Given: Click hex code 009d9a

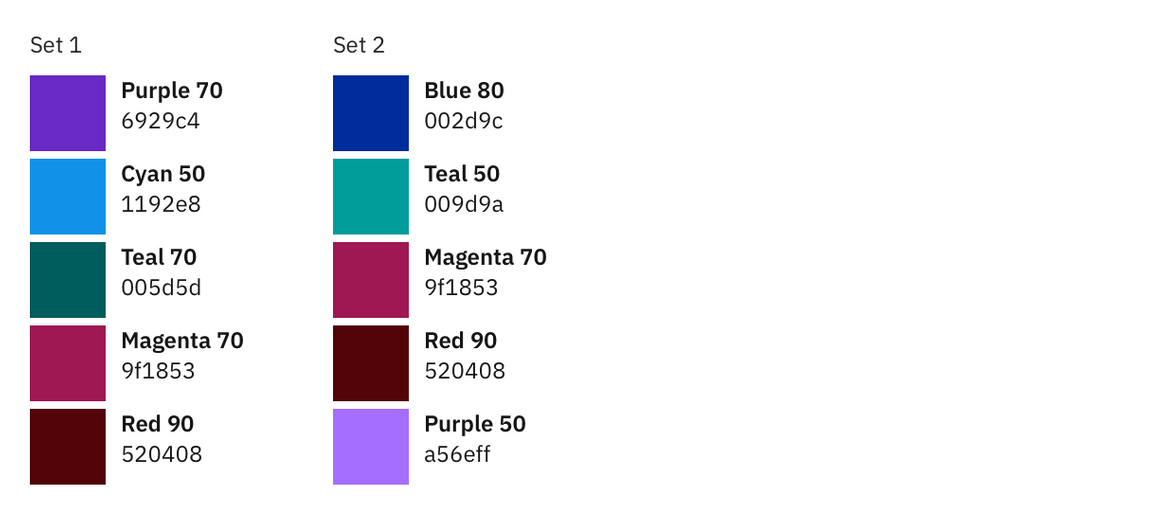Looking at the screenshot, I should pyautogui.click(x=464, y=205).
